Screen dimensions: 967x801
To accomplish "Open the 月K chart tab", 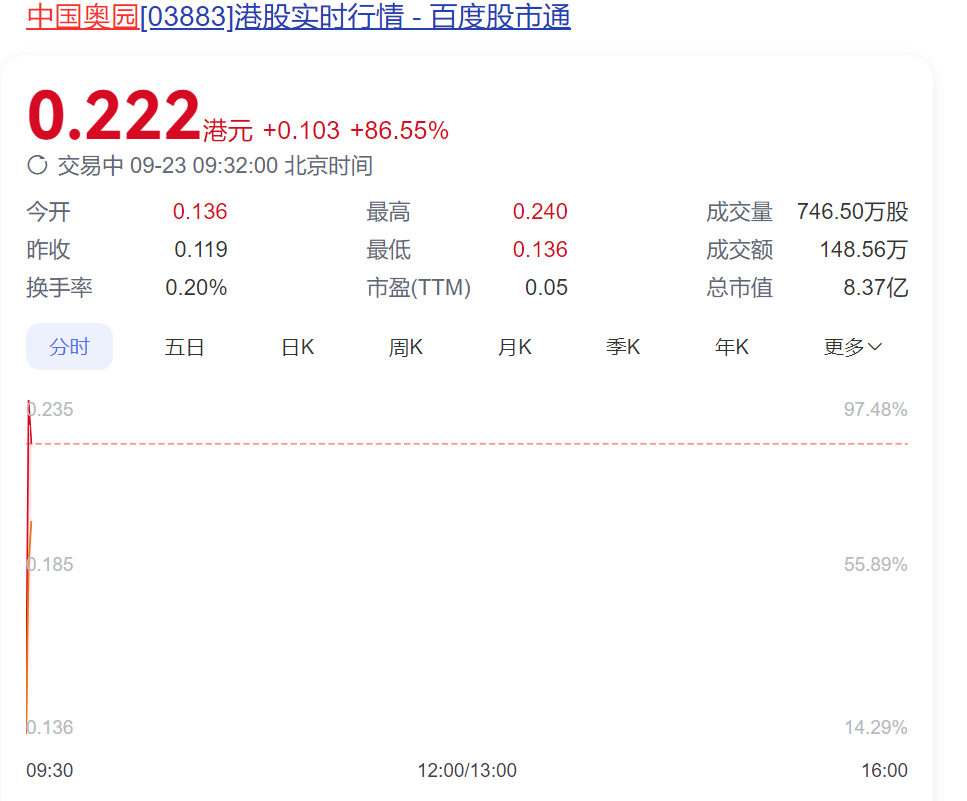I will [515, 347].
